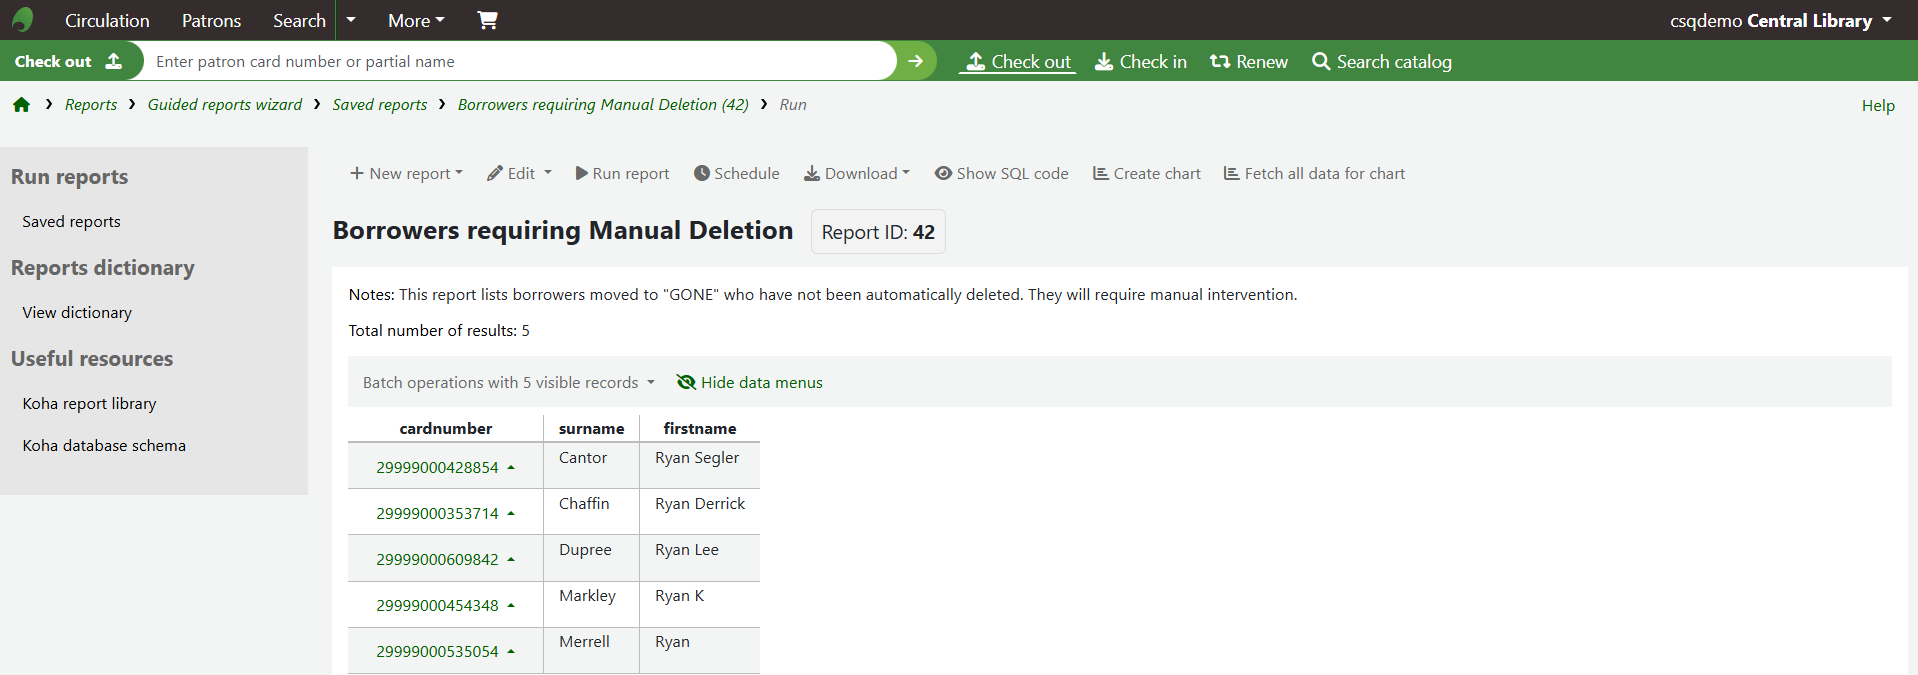Open the More menu in top bar
The height and width of the screenshot is (675, 1918).
point(416,20)
